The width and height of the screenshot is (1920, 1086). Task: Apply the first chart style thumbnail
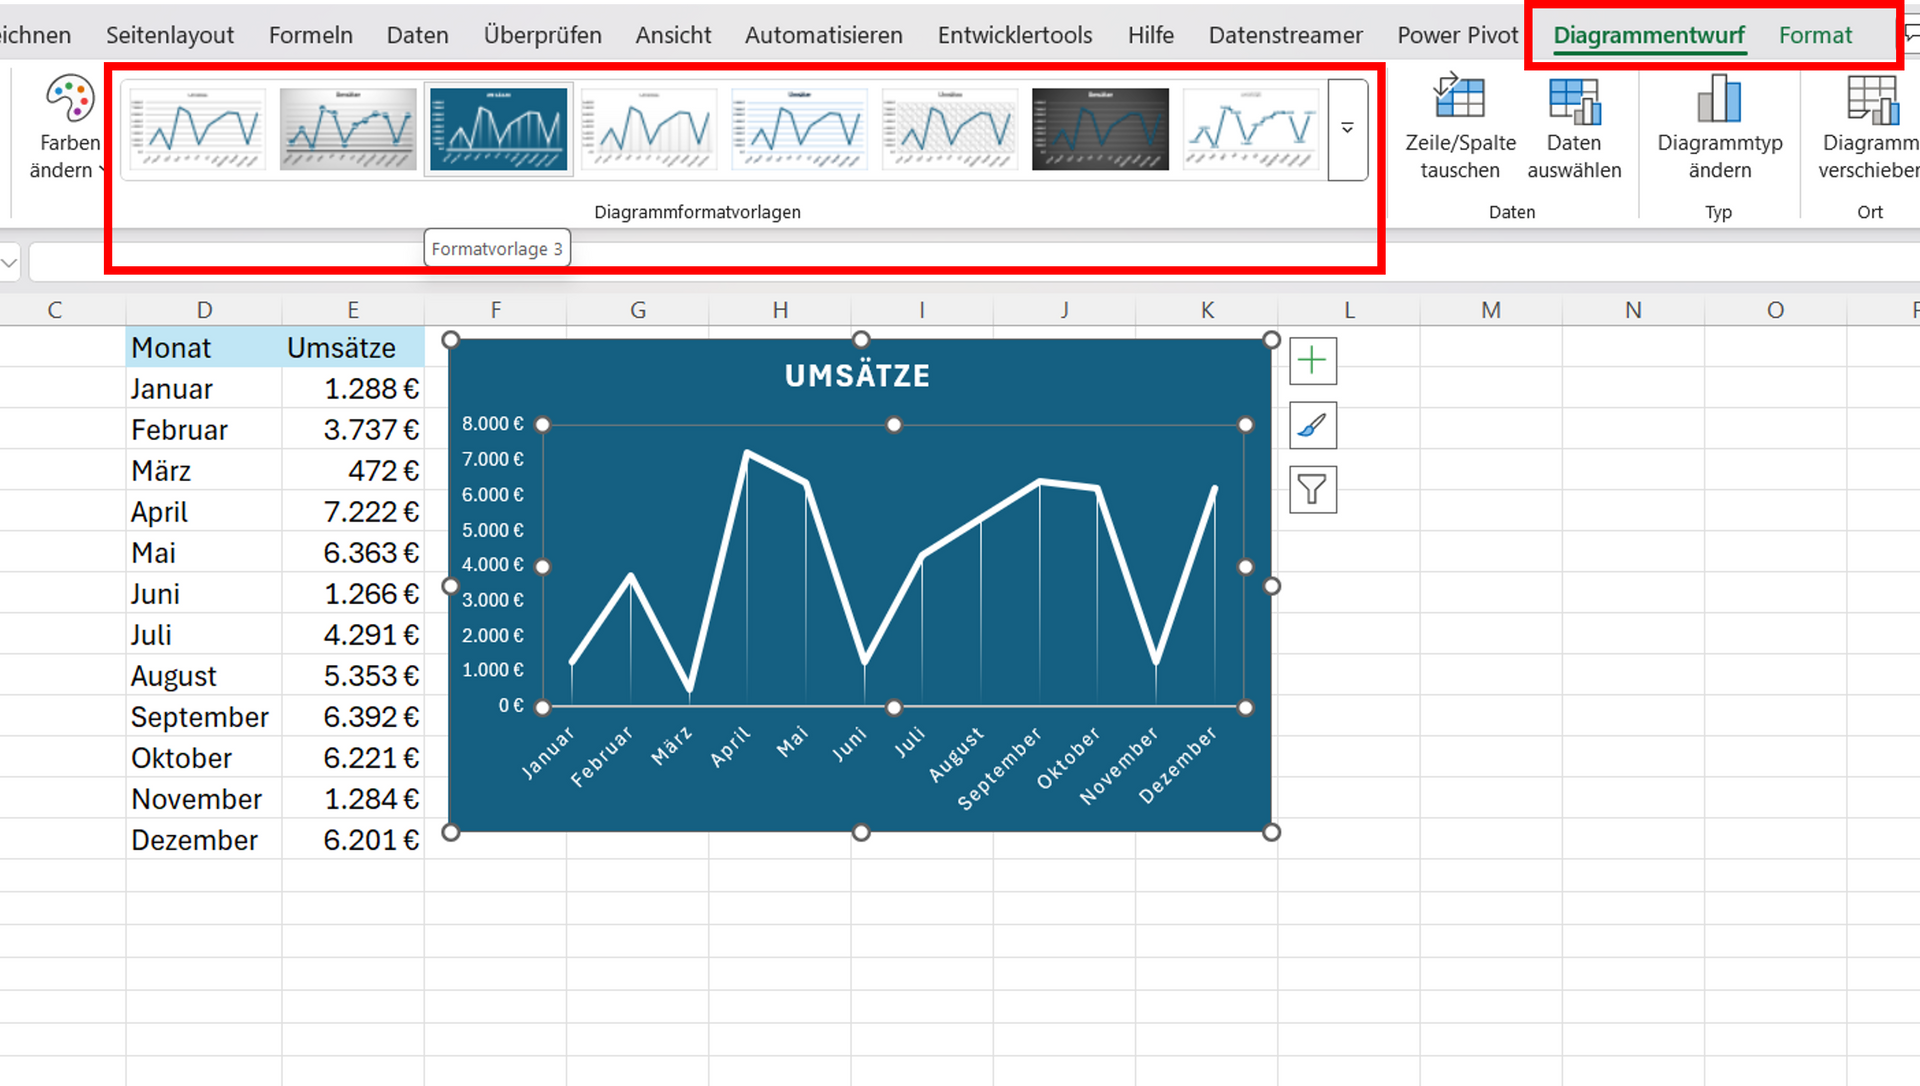(x=197, y=129)
